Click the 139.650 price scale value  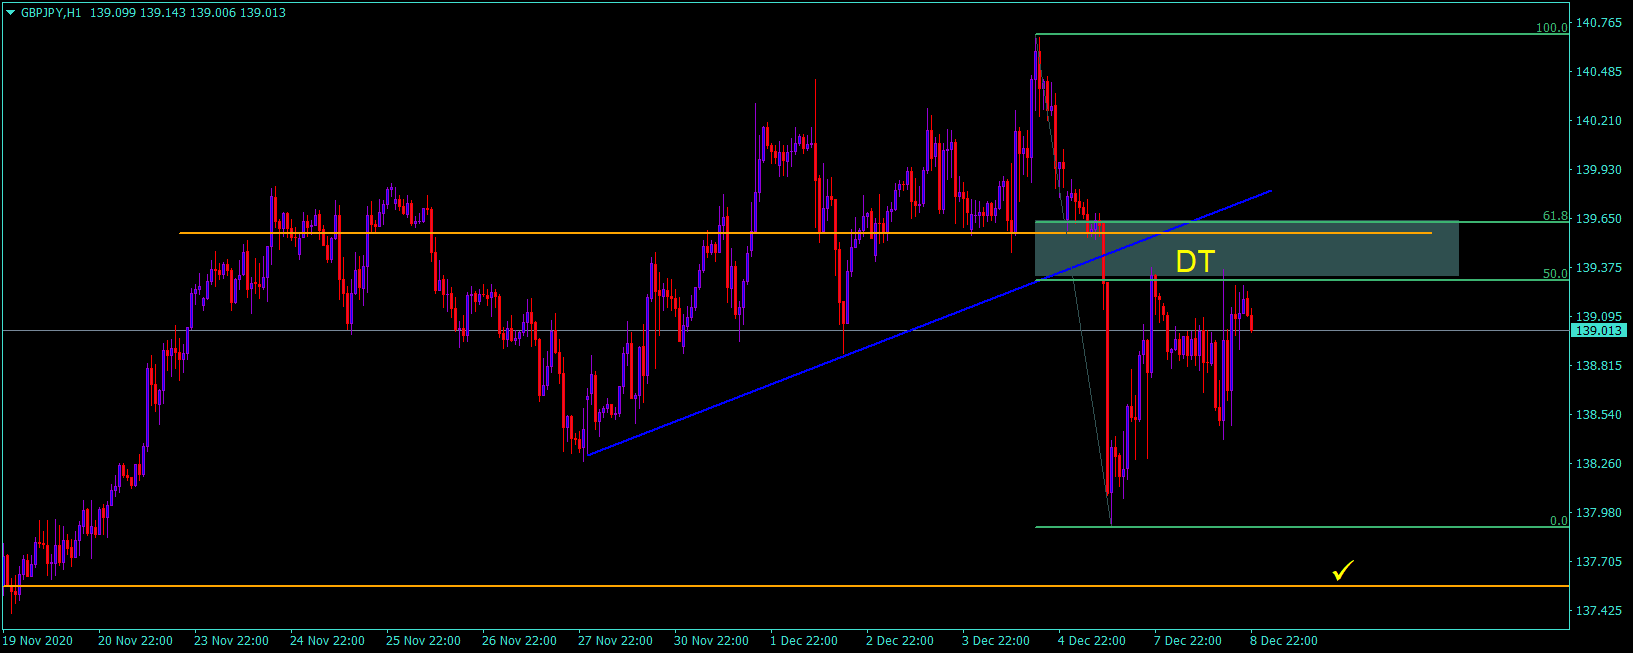[1599, 219]
